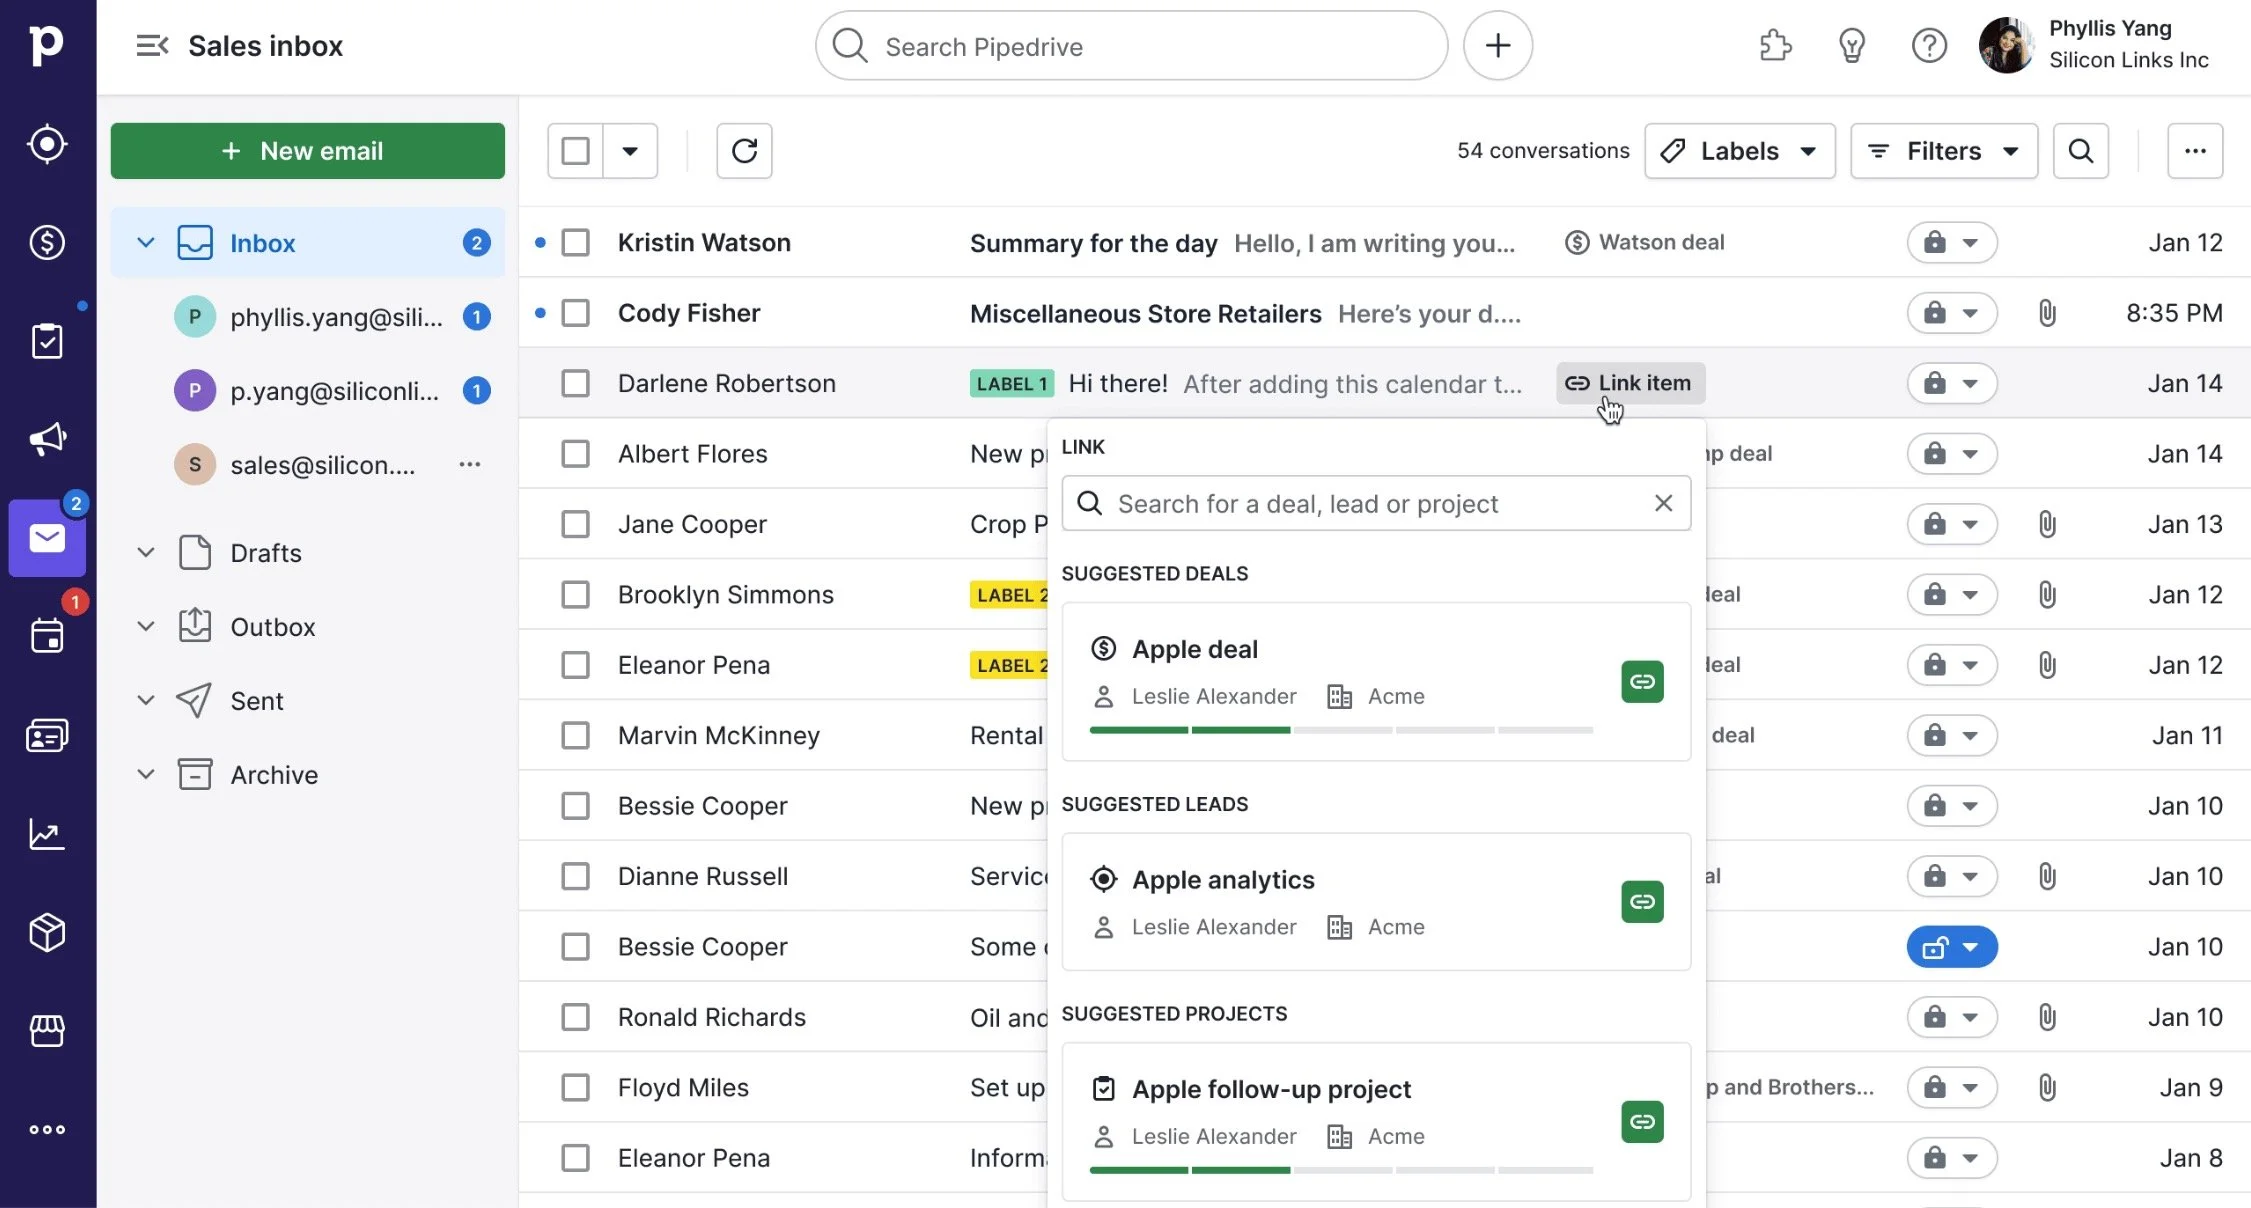Screen dimensions: 2251x1208
Task: Link the Apple deal with green link icon
Action: pos(1641,682)
